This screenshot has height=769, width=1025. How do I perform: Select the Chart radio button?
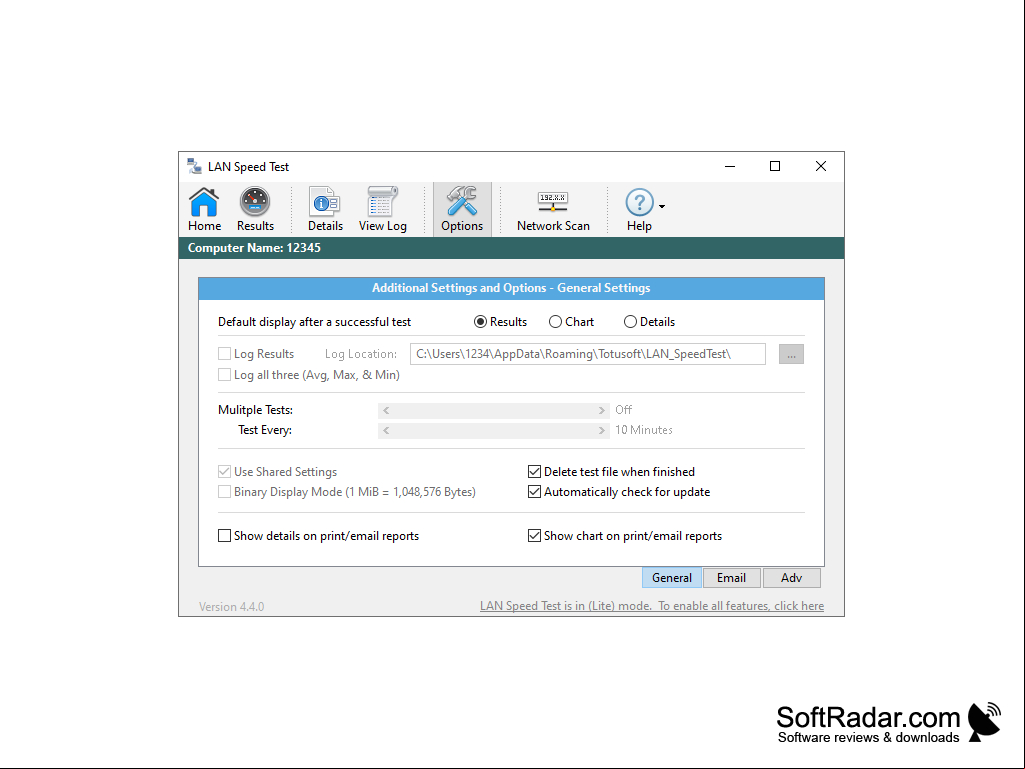[556, 322]
